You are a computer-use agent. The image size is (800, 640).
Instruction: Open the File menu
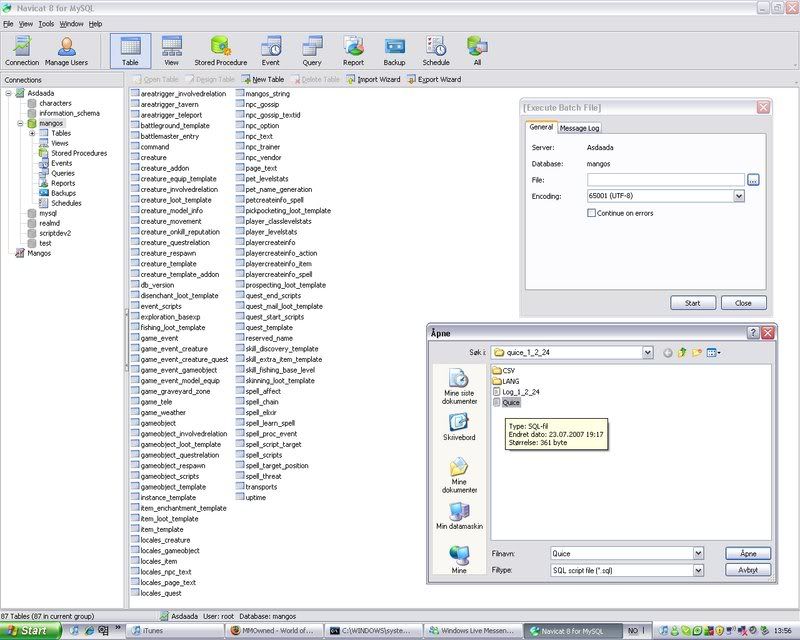click(8, 24)
